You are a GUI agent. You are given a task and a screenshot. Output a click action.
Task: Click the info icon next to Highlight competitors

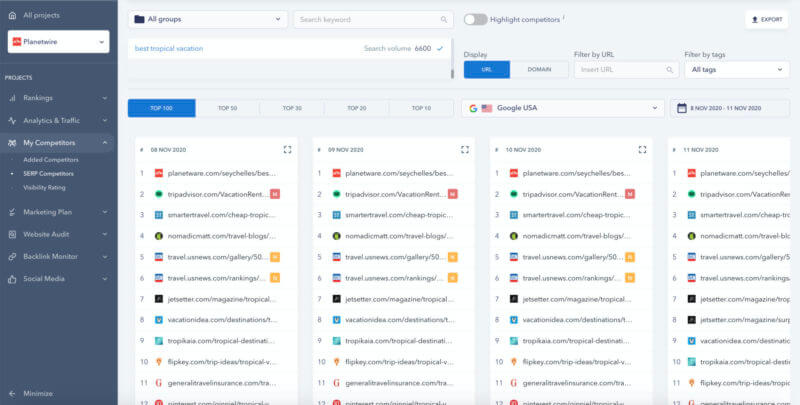click(x=564, y=18)
